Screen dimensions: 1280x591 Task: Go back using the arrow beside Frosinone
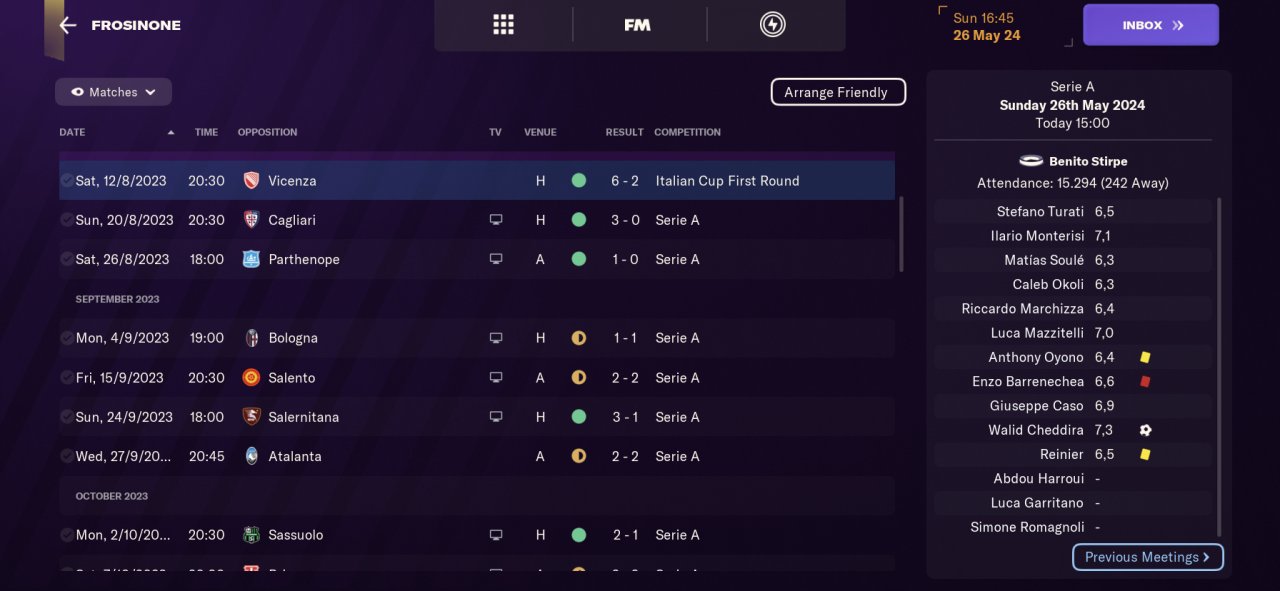point(68,25)
